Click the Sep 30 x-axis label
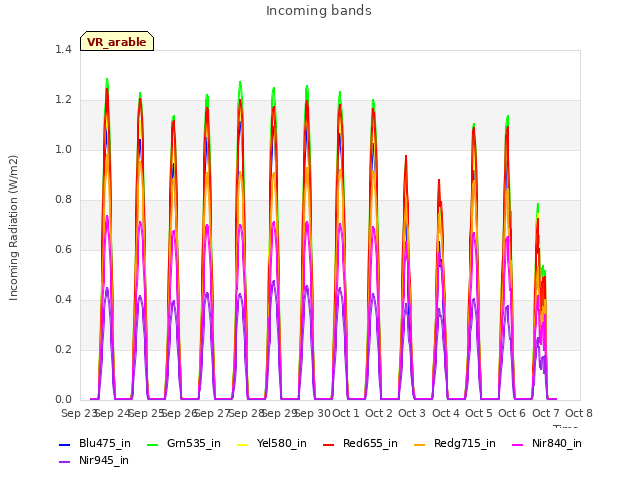Screen dimensions: 640x480 [x=313, y=413]
